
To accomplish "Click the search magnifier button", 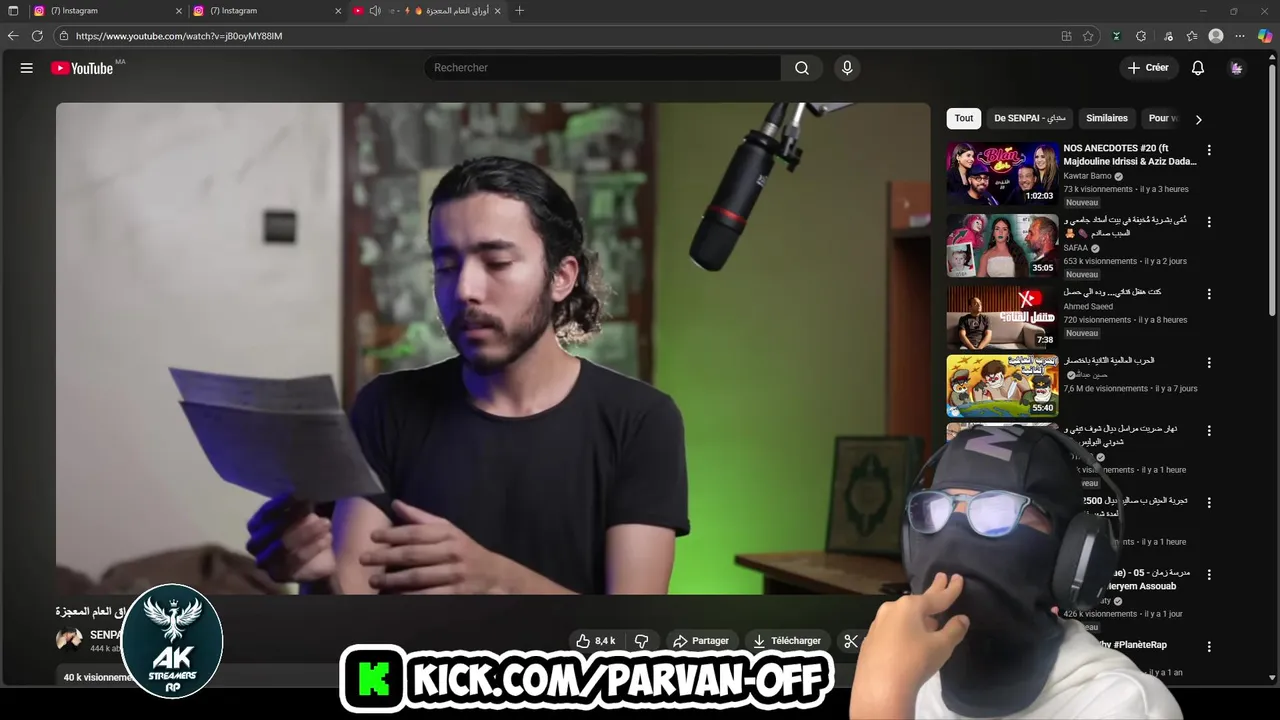I will coord(802,68).
